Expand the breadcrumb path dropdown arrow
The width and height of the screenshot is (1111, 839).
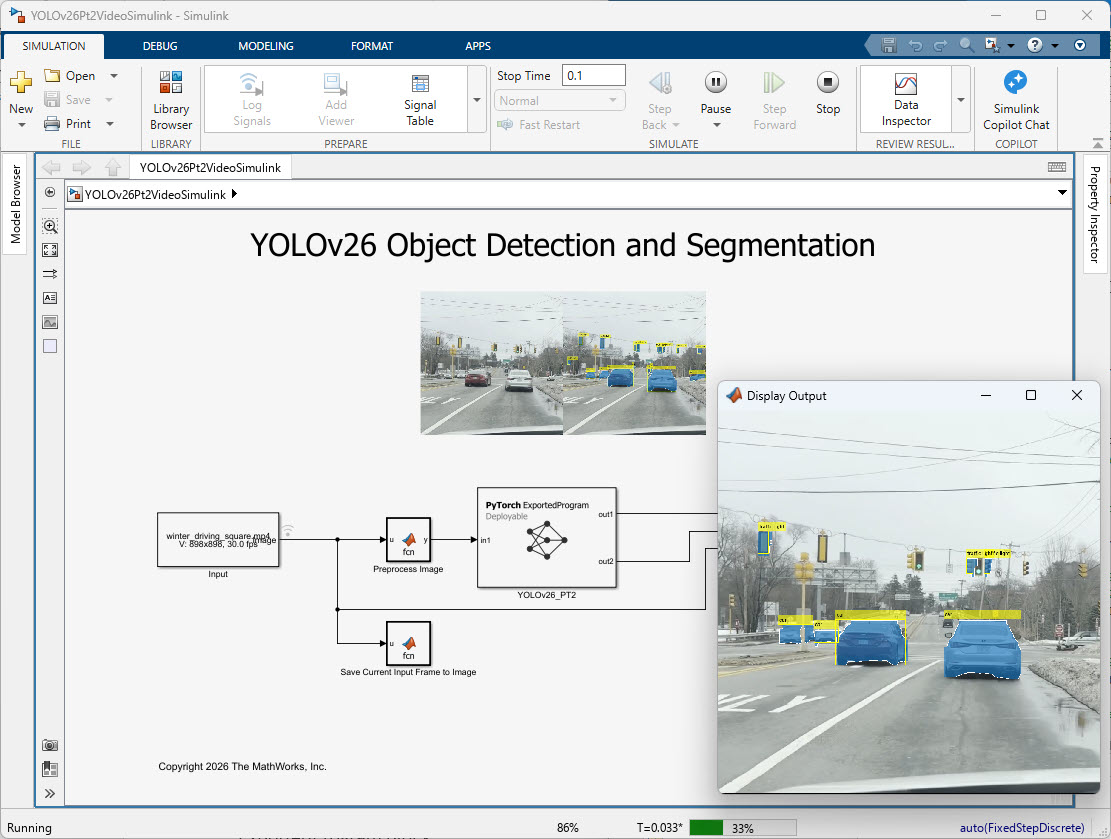click(1062, 193)
